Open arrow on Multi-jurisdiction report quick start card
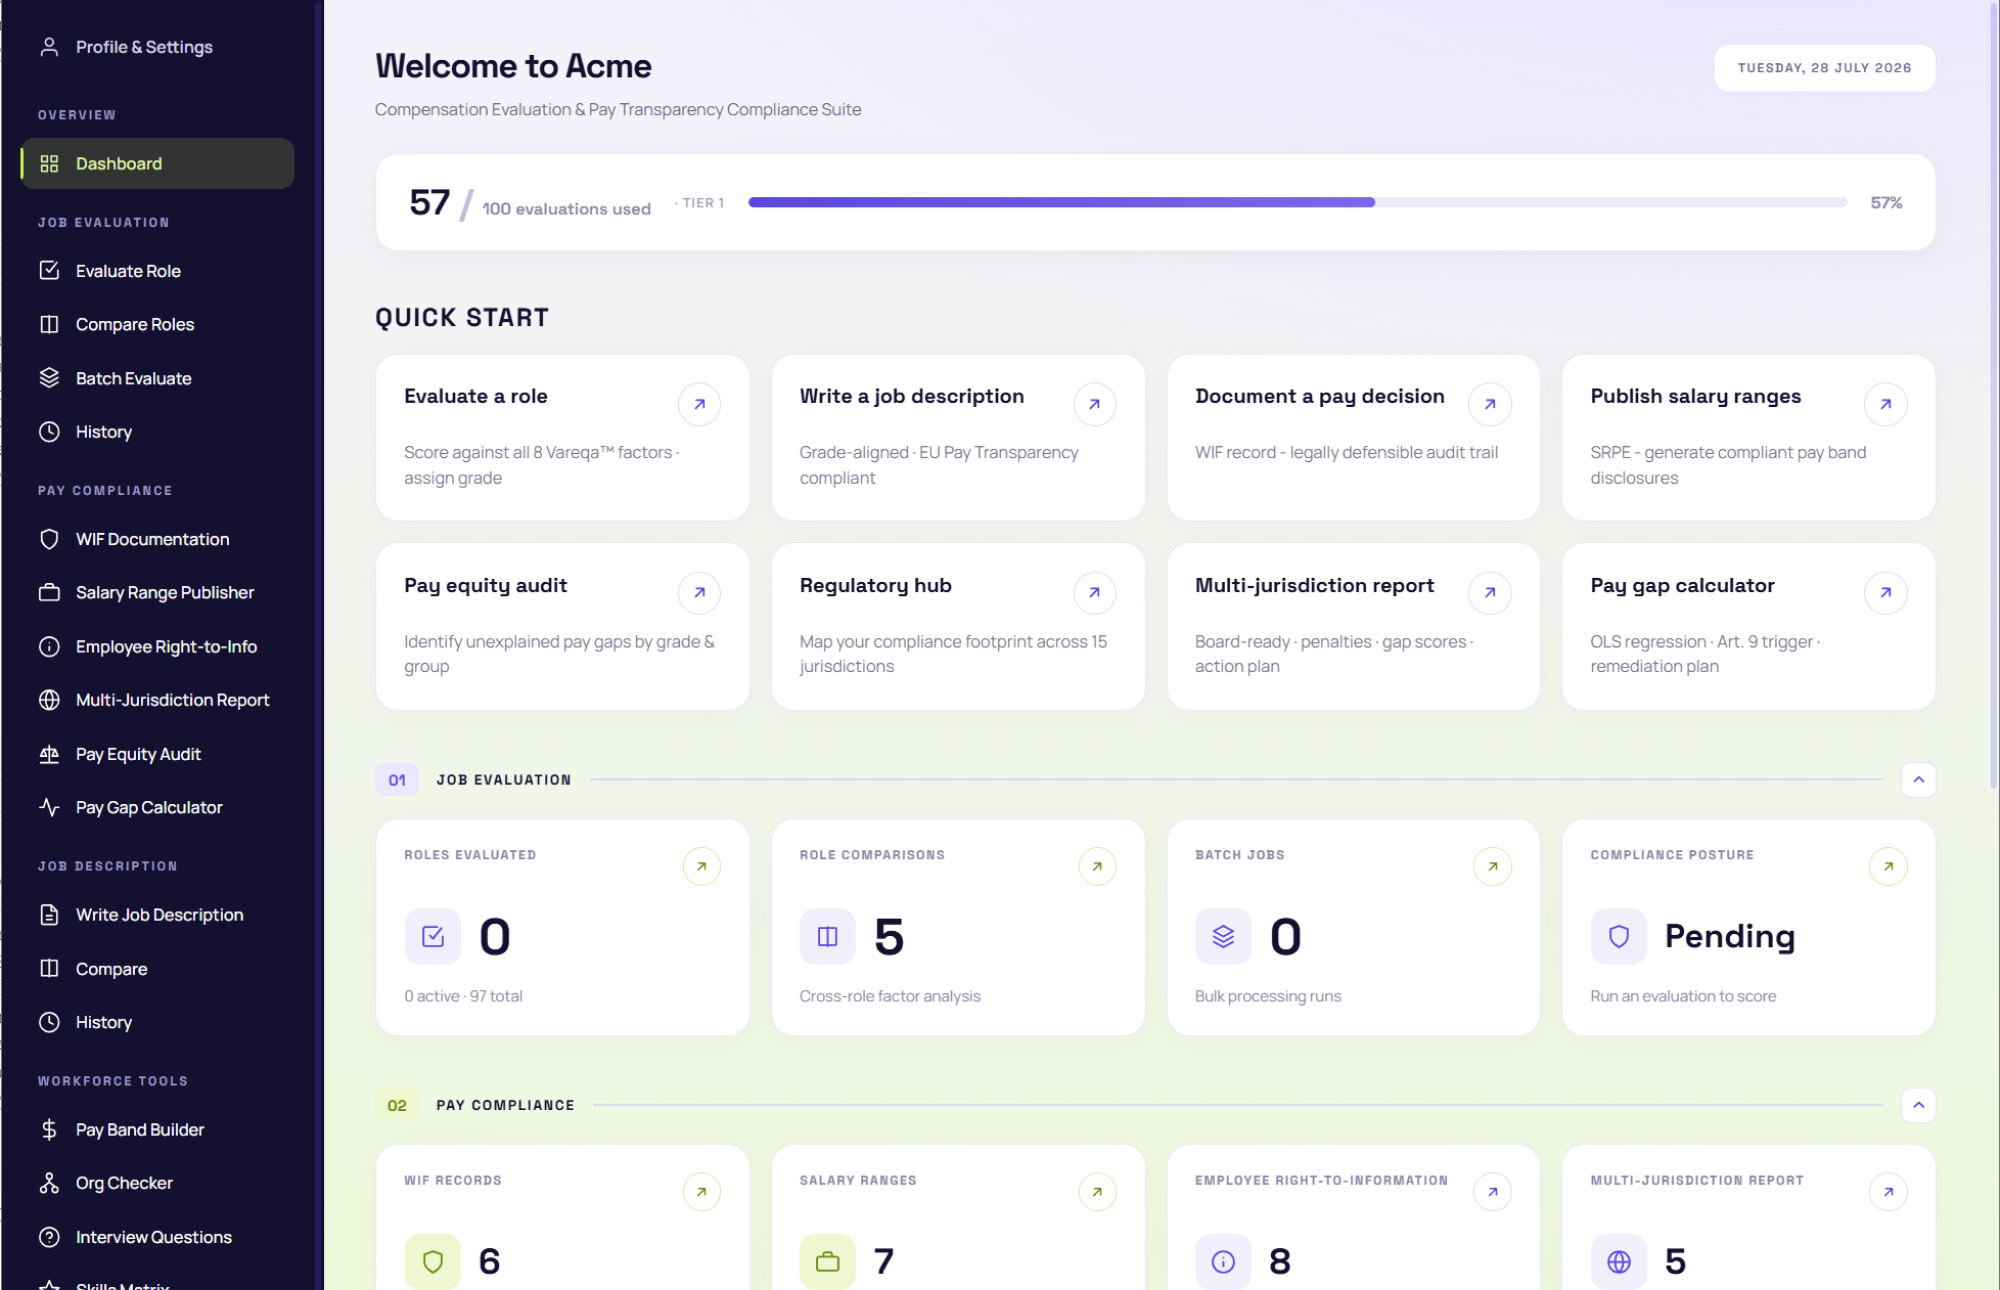Screen dimensions: 2000x1290 [x=1490, y=593]
